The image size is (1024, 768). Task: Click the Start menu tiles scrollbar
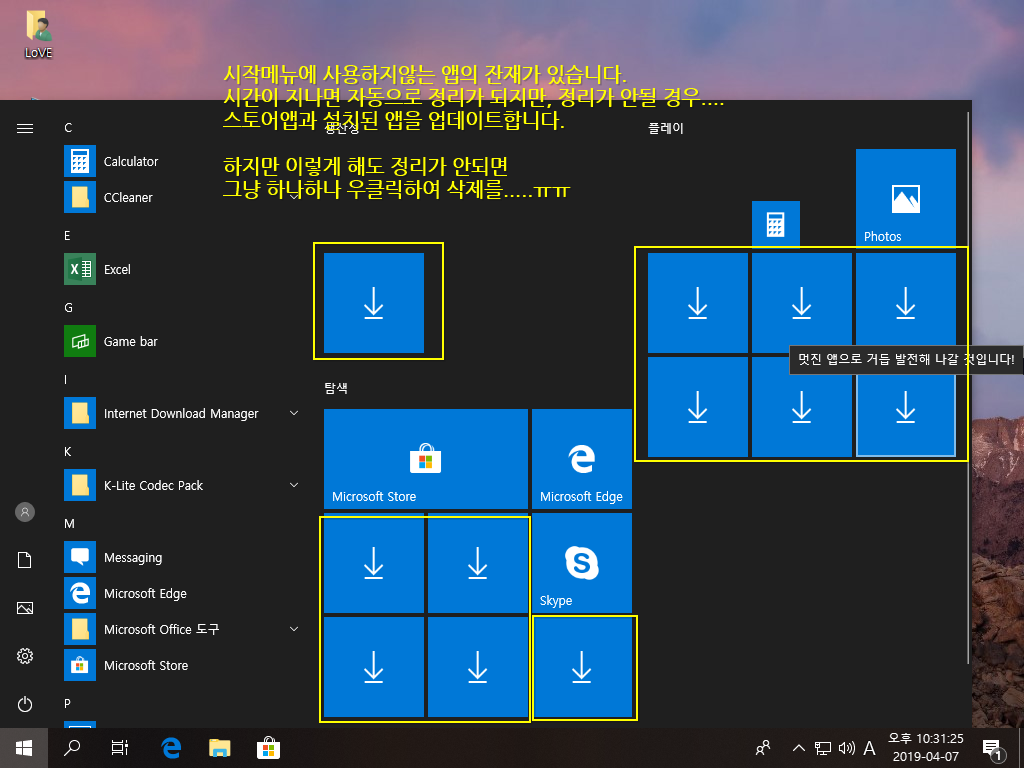[968, 388]
